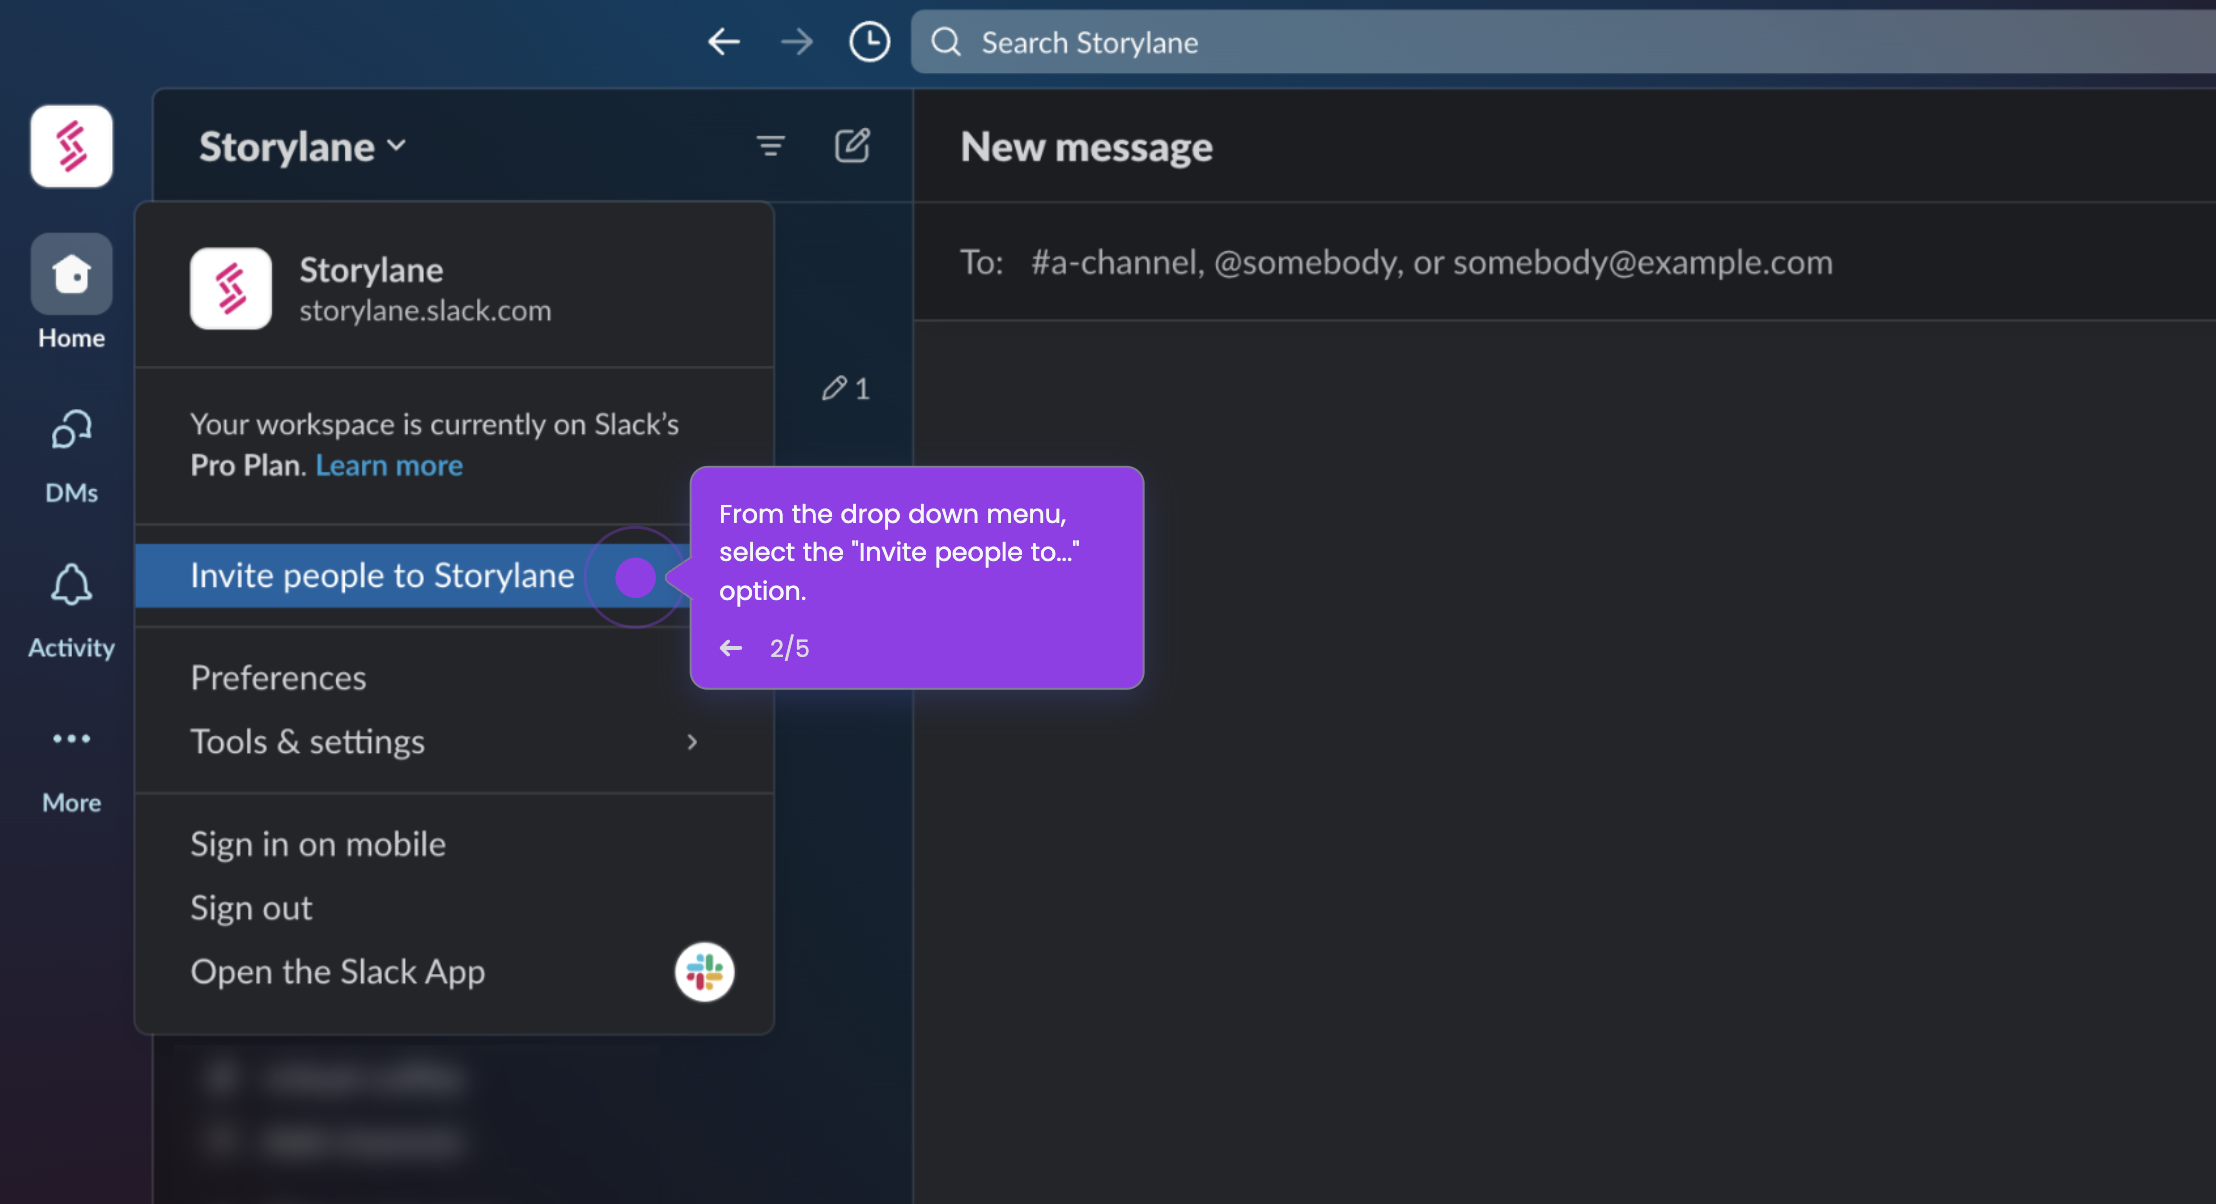2216x1204 pixels.
Task: Choose Sign in on mobile
Action: coord(318,844)
